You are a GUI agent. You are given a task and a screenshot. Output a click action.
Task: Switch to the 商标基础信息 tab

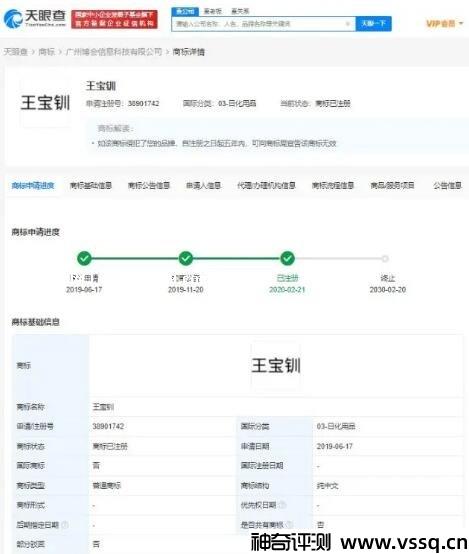point(91,185)
